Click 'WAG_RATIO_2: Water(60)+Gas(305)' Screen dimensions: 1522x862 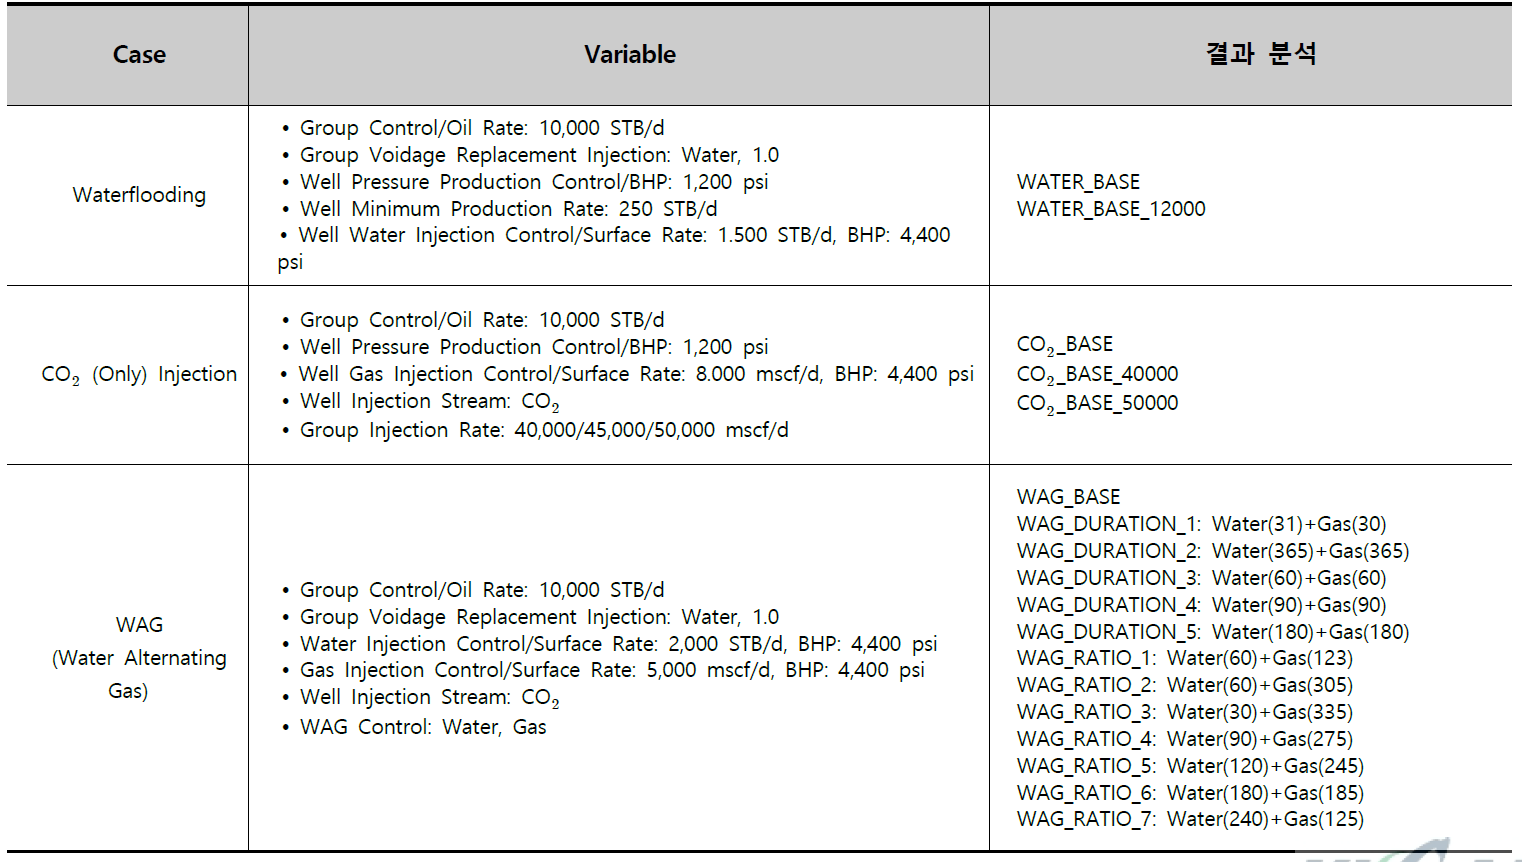click(x=1185, y=685)
